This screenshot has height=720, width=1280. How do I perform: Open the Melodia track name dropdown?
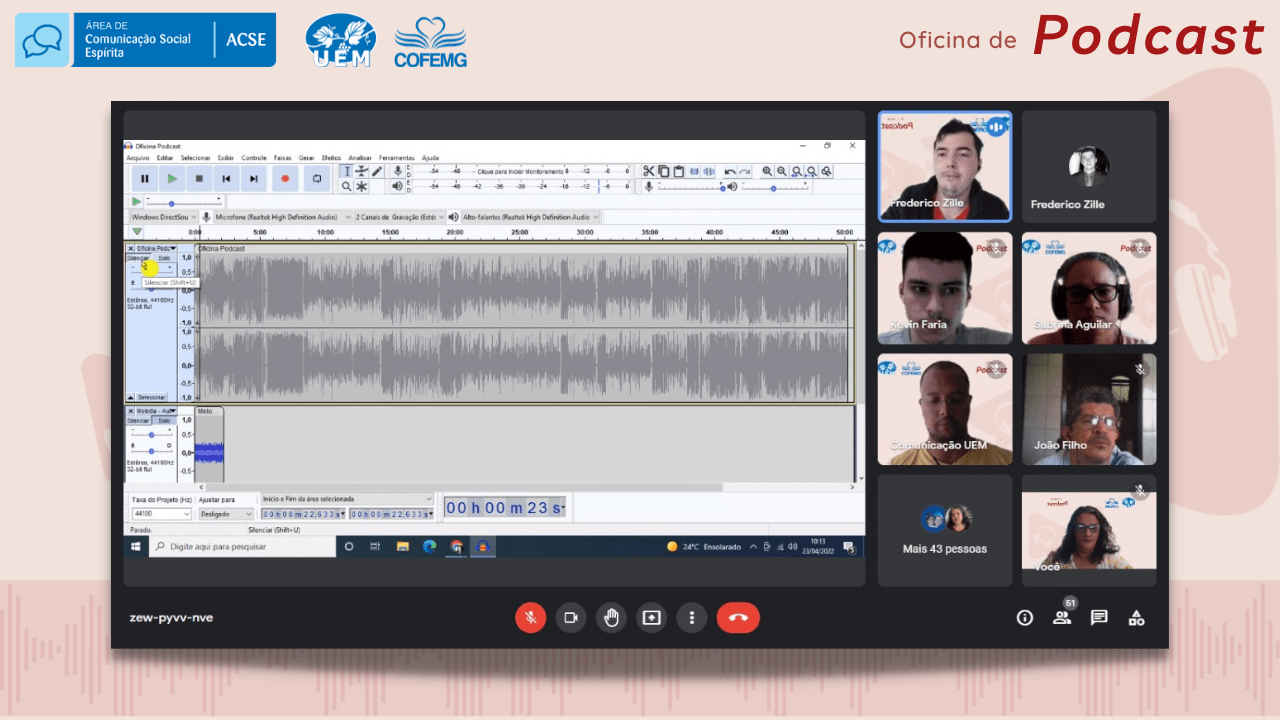(157, 411)
